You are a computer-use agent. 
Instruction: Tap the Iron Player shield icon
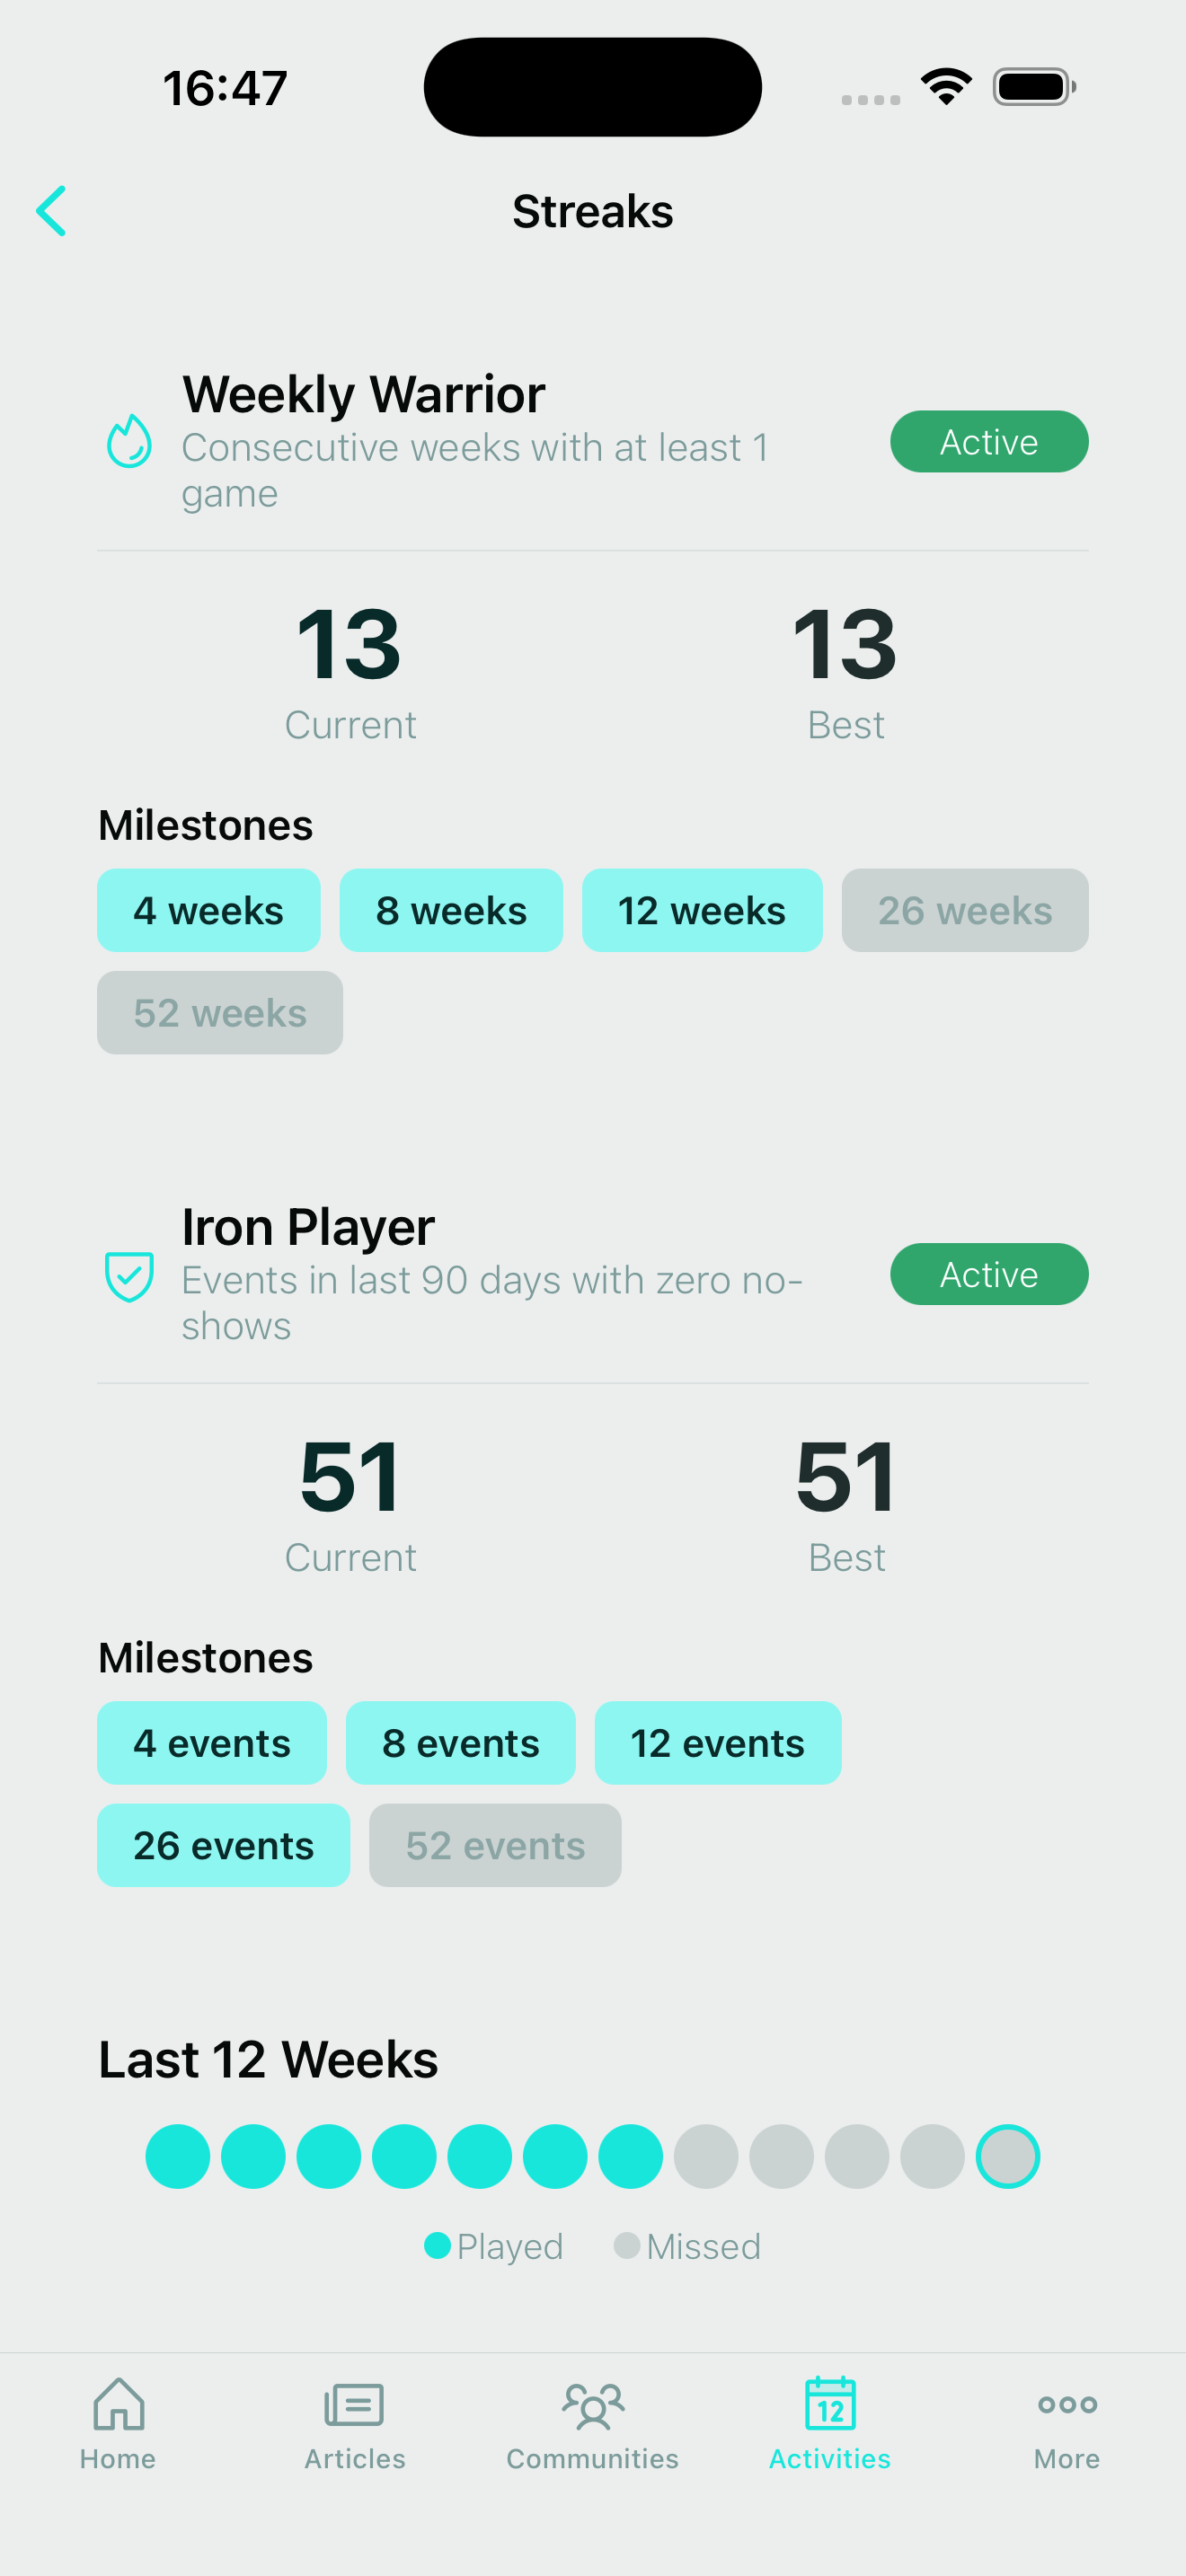[129, 1276]
